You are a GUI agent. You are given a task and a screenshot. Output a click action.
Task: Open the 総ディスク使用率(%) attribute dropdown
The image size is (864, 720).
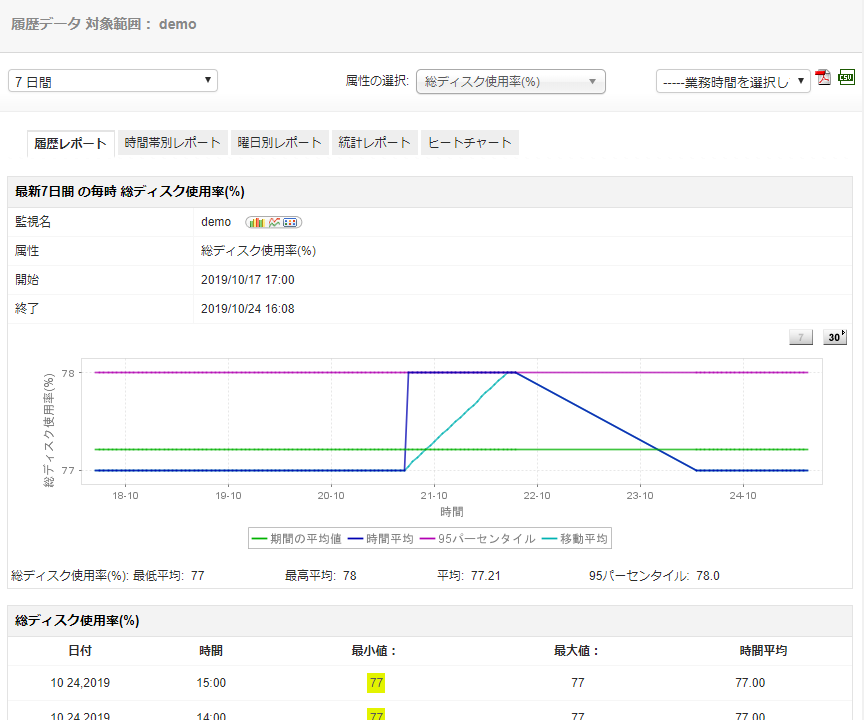[x=510, y=81]
